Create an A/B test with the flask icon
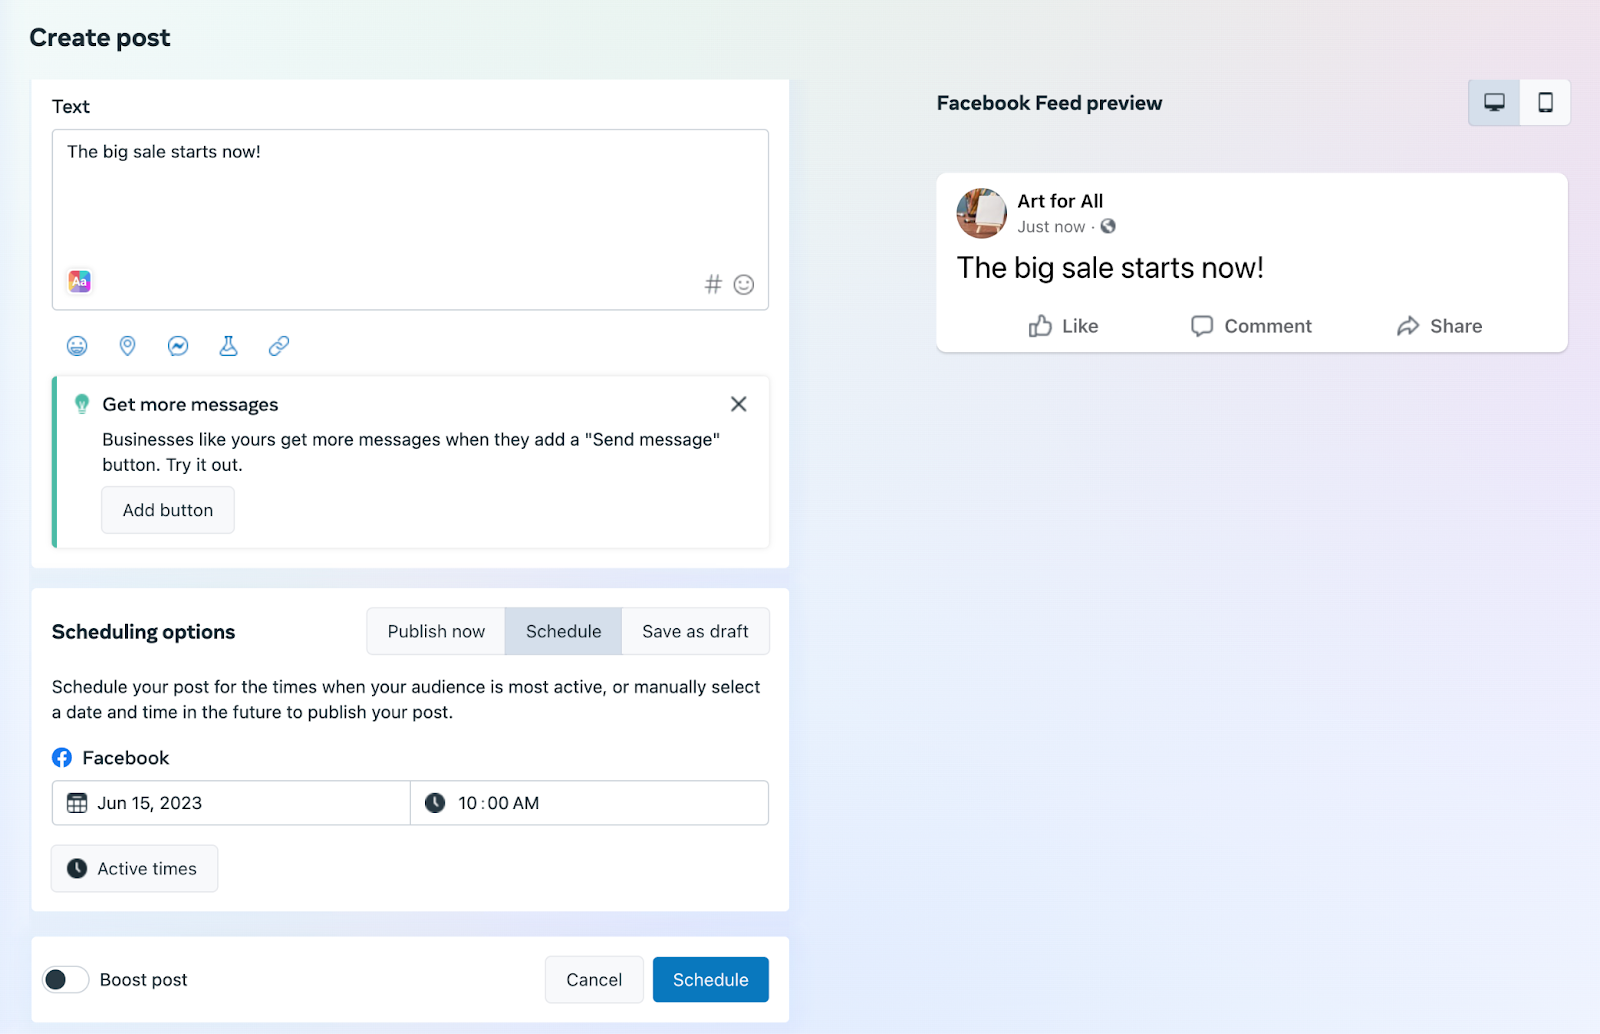Image resolution: width=1600 pixels, height=1034 pixels. [227, 345]
